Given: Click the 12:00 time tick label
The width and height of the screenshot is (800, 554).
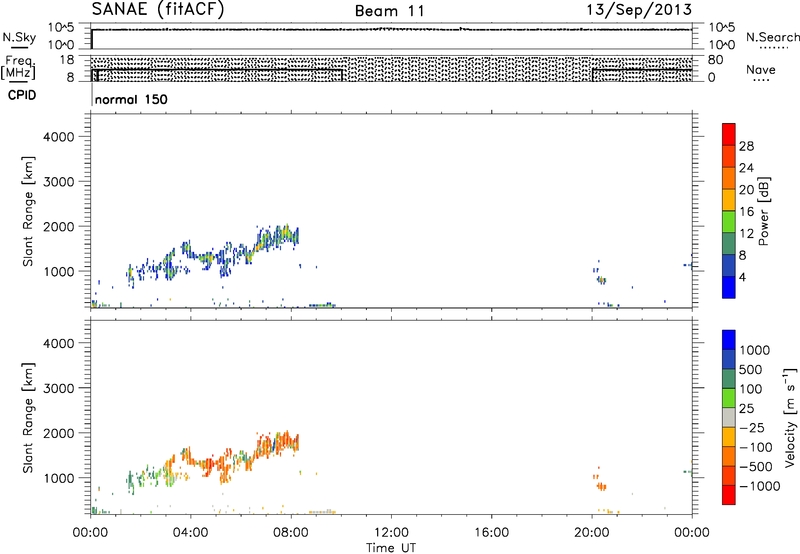Looking at the screenshot, I should [391, 533].
